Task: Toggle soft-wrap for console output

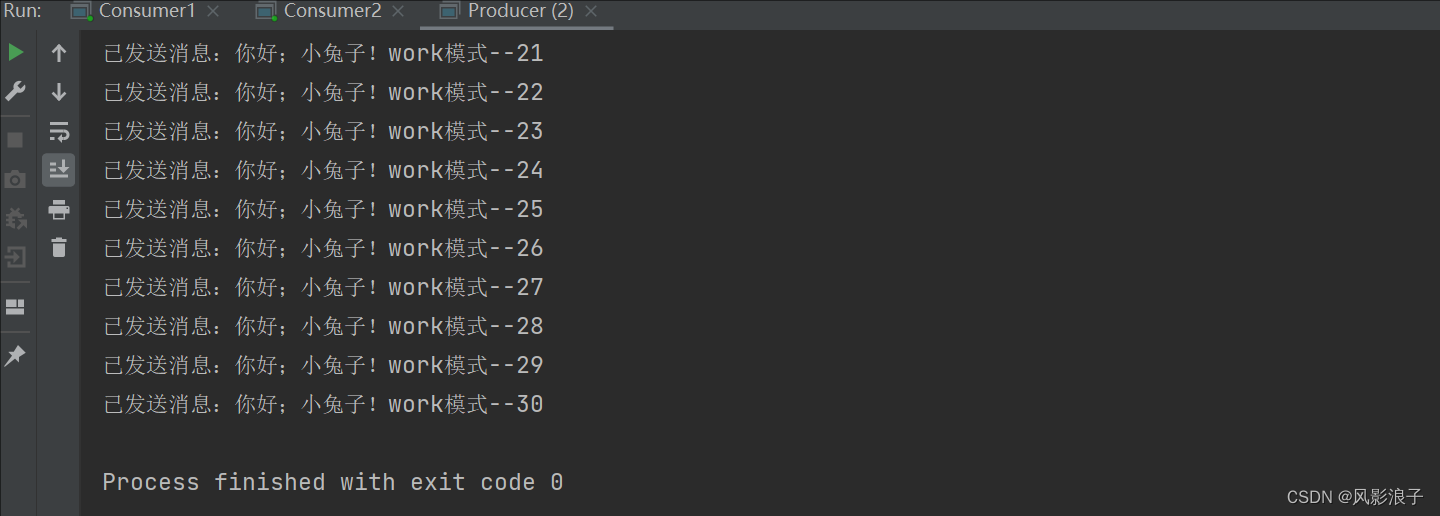Action: pos(59,131)
